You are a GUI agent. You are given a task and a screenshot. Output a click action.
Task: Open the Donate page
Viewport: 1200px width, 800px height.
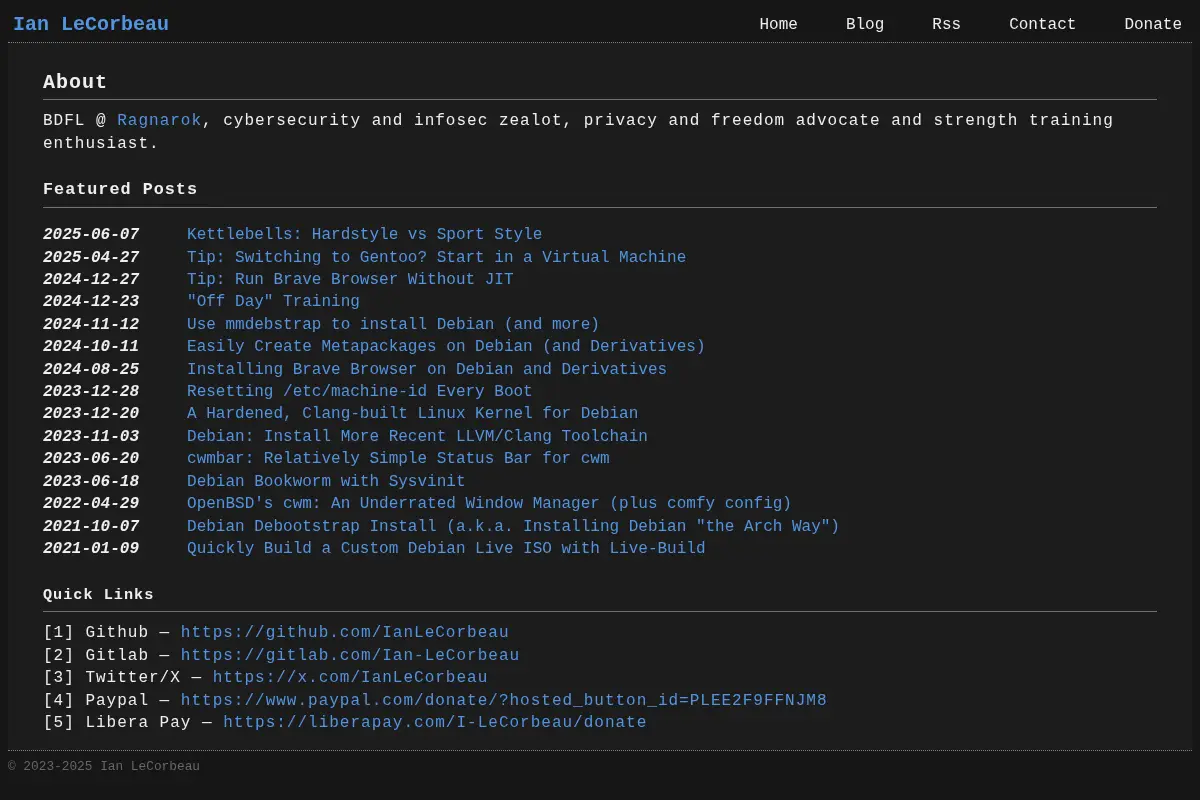point(1153,24)
